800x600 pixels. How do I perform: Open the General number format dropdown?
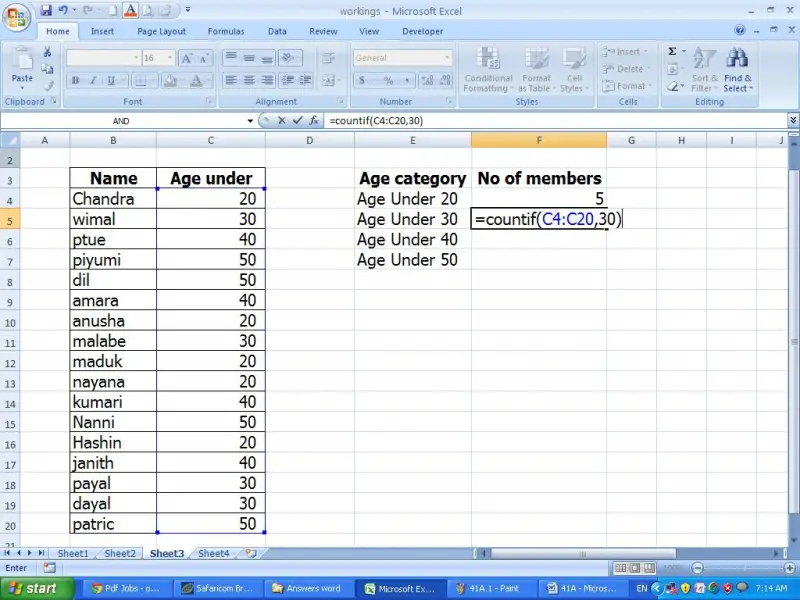point(447,58)
